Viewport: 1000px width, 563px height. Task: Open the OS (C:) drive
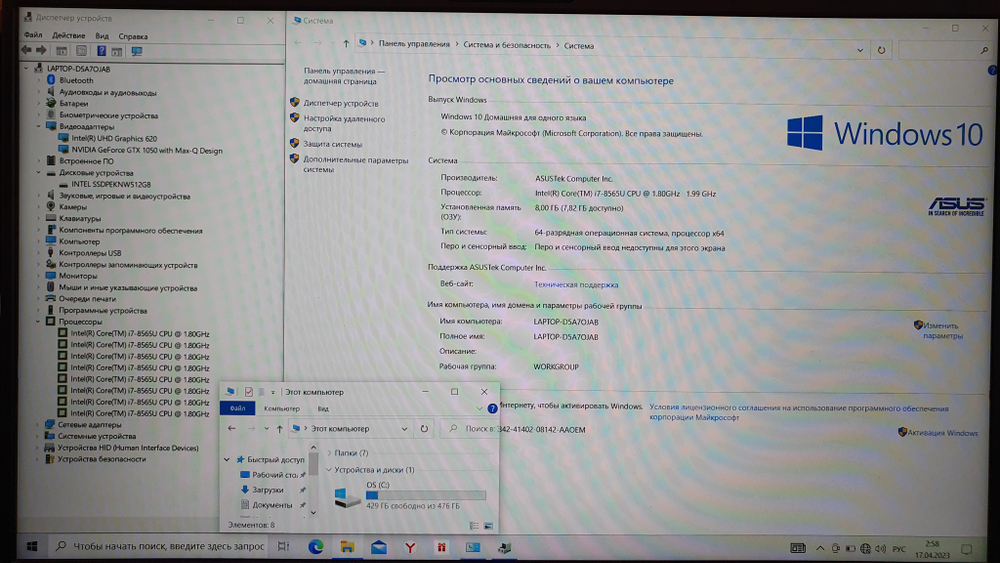tap(411, 495)
